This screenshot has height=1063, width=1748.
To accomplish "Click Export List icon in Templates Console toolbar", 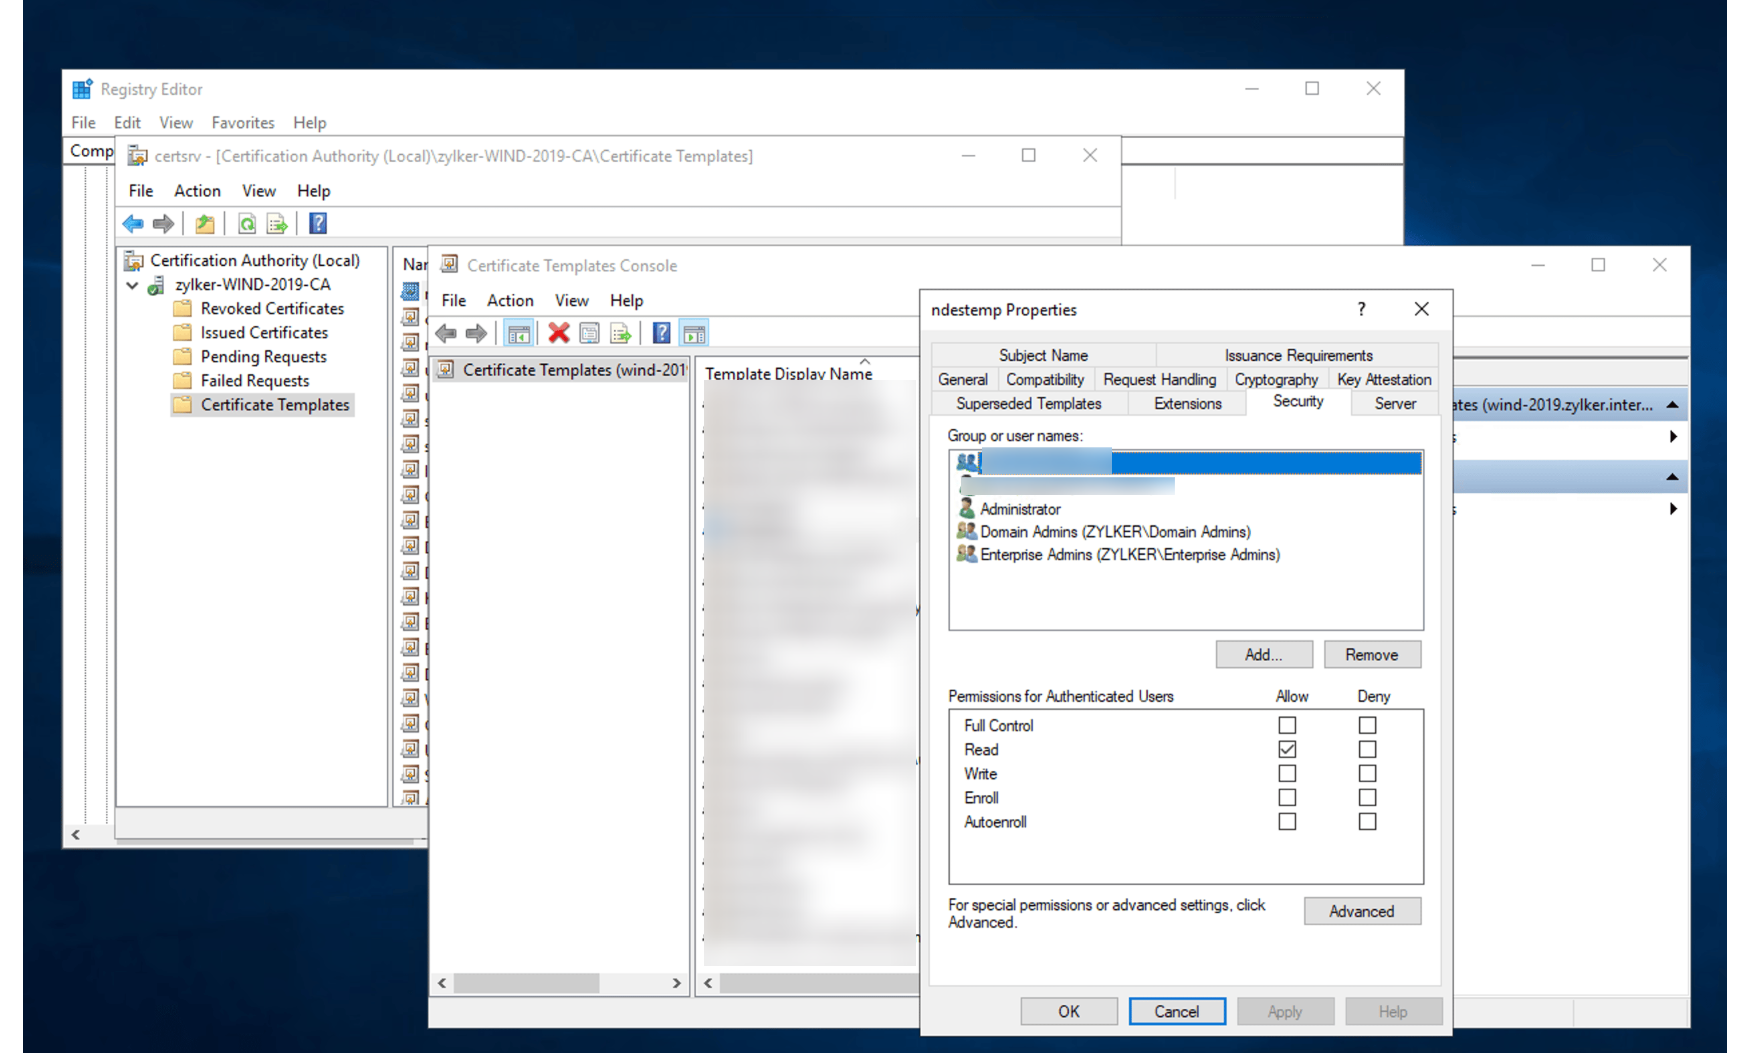I will 620,334.
